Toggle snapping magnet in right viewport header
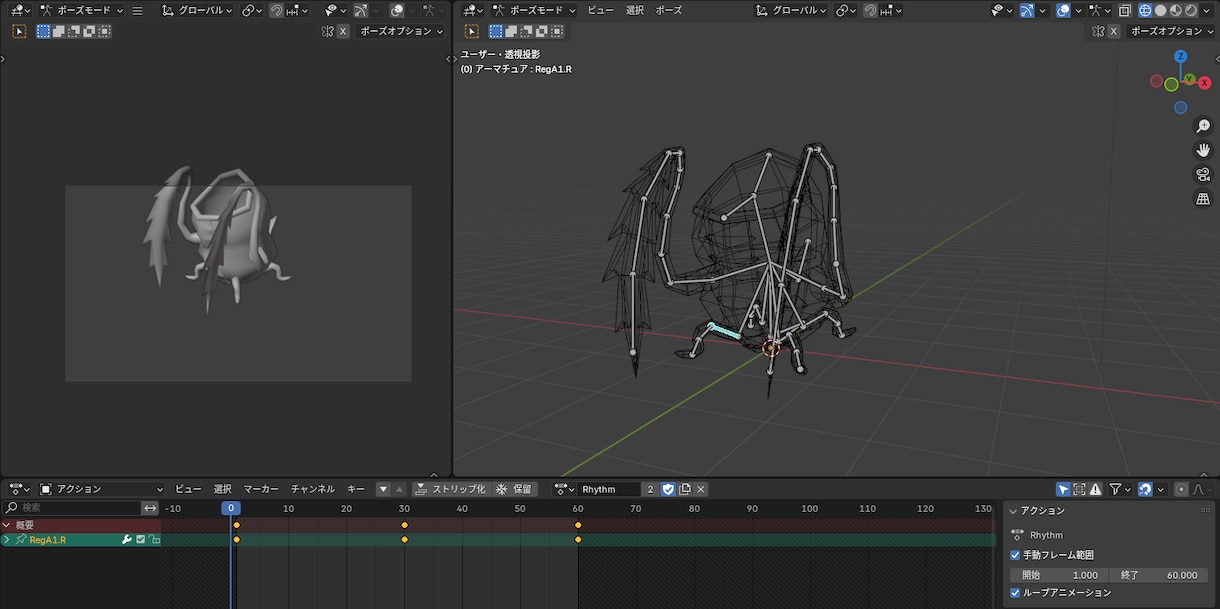 tap(870, 11)
